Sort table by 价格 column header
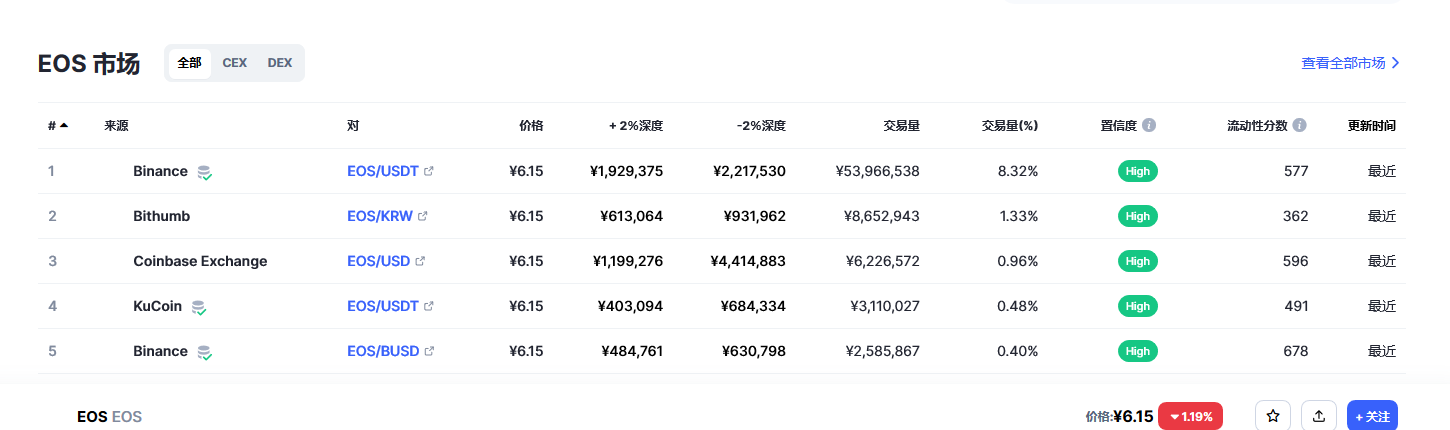Viewport: 1450px width, 430px height. click(531, 126)
